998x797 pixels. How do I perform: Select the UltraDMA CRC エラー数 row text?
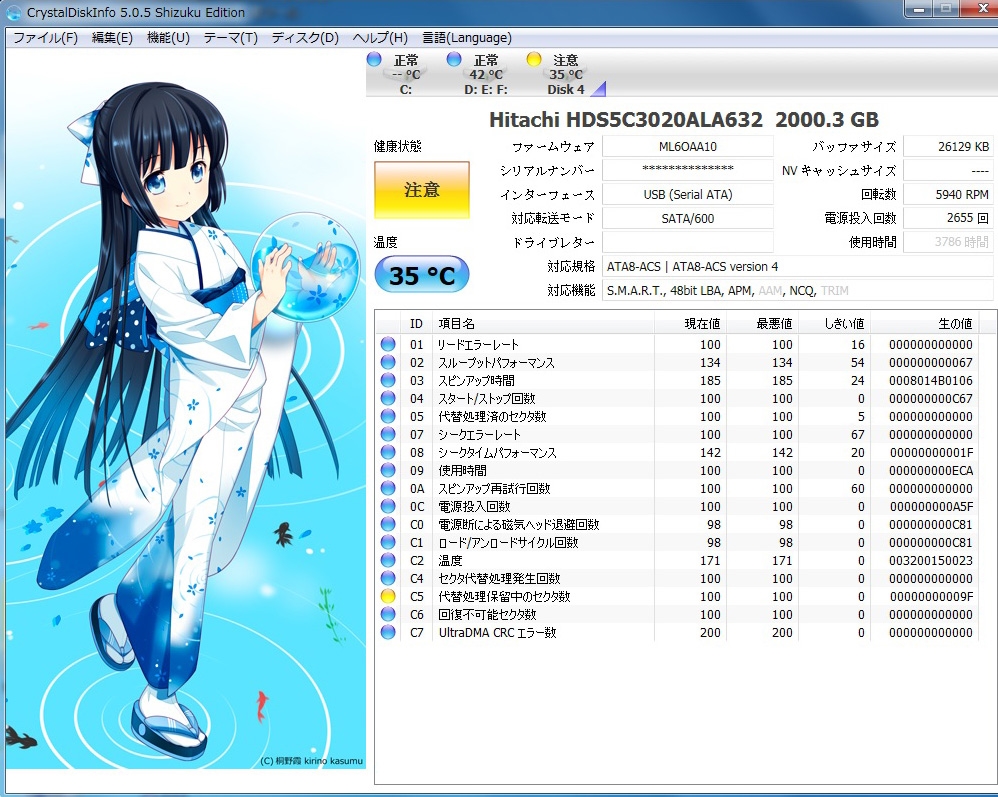tap(497, 632)
